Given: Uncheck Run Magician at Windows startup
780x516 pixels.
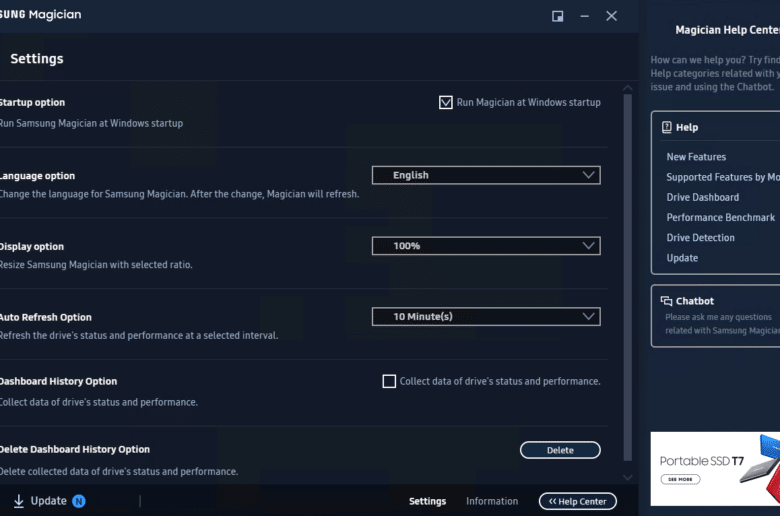Looking at the screenshot, I should click(x=446, y=103).
